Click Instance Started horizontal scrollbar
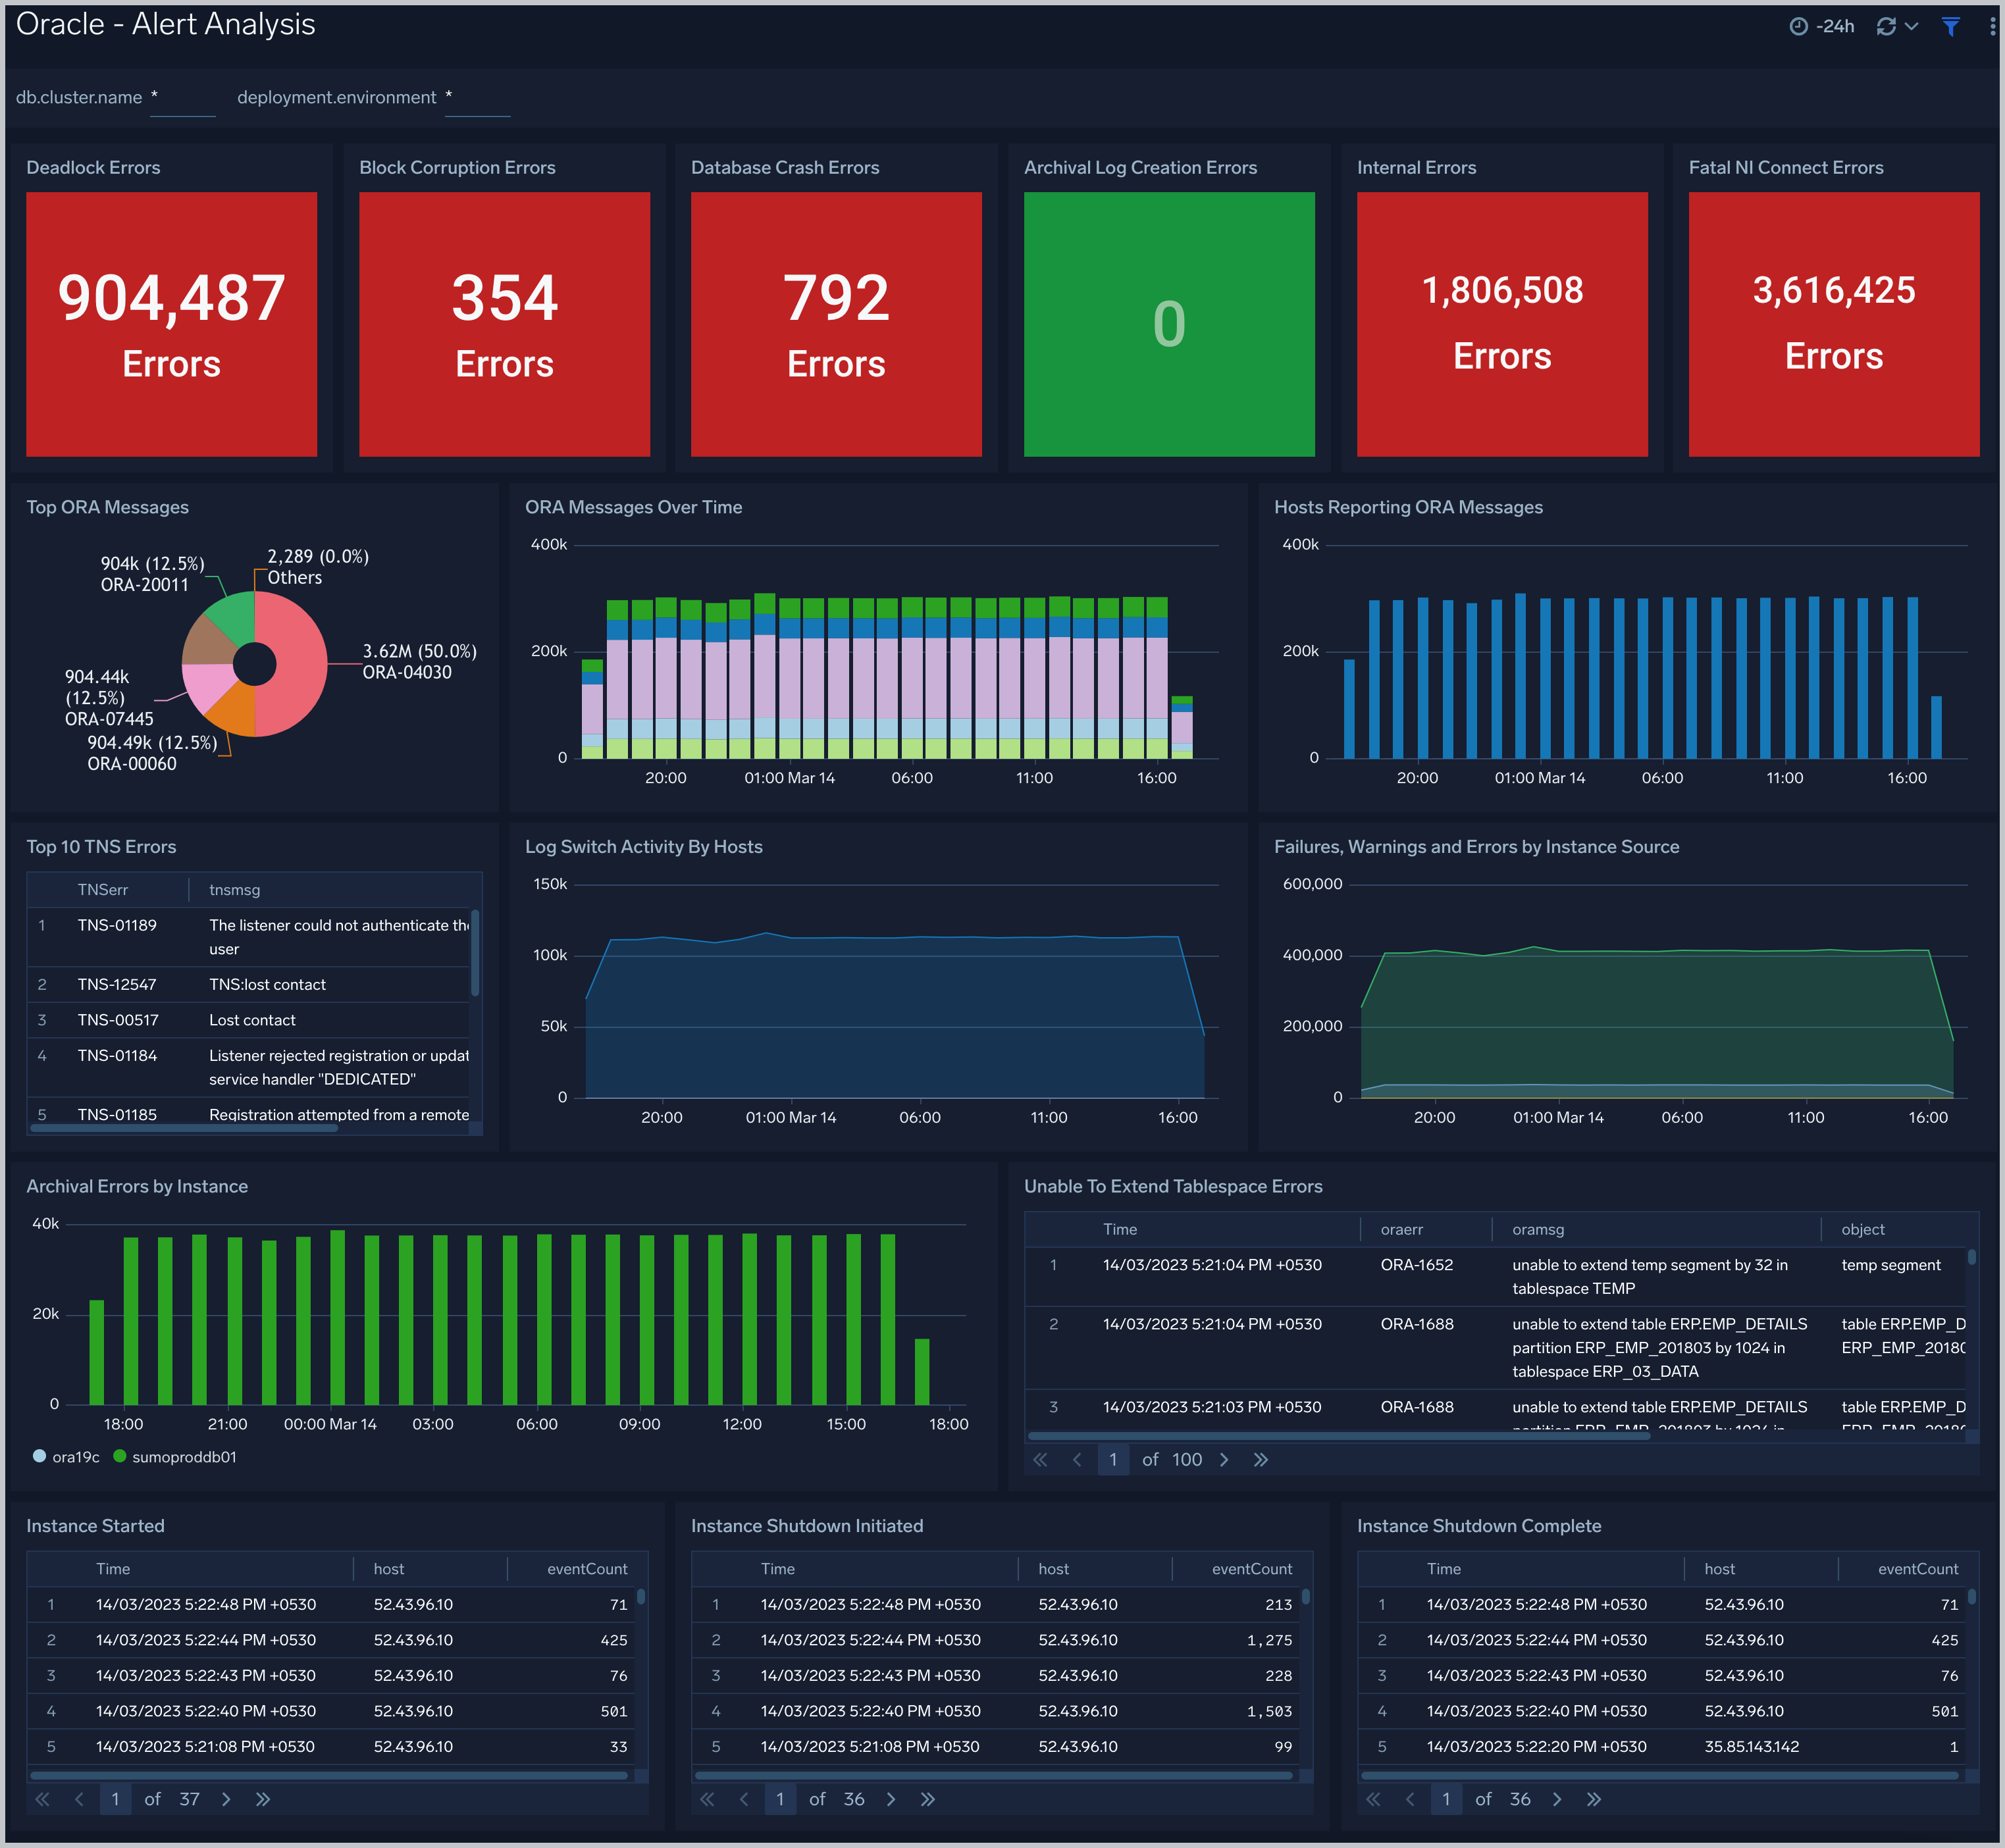Image resolution: width=2005 pixels, height=1848 pixels. tap(329, 1776)
